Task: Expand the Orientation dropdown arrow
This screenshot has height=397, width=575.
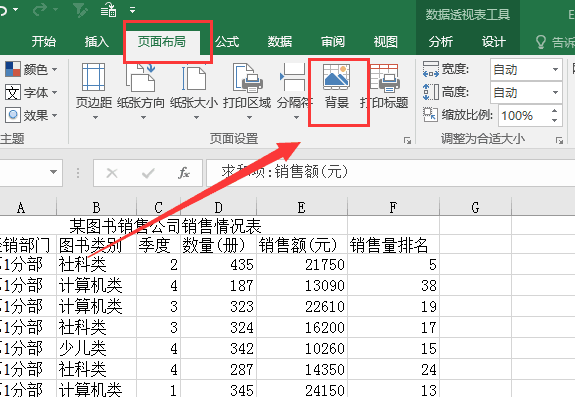Action: coord(143,118)
